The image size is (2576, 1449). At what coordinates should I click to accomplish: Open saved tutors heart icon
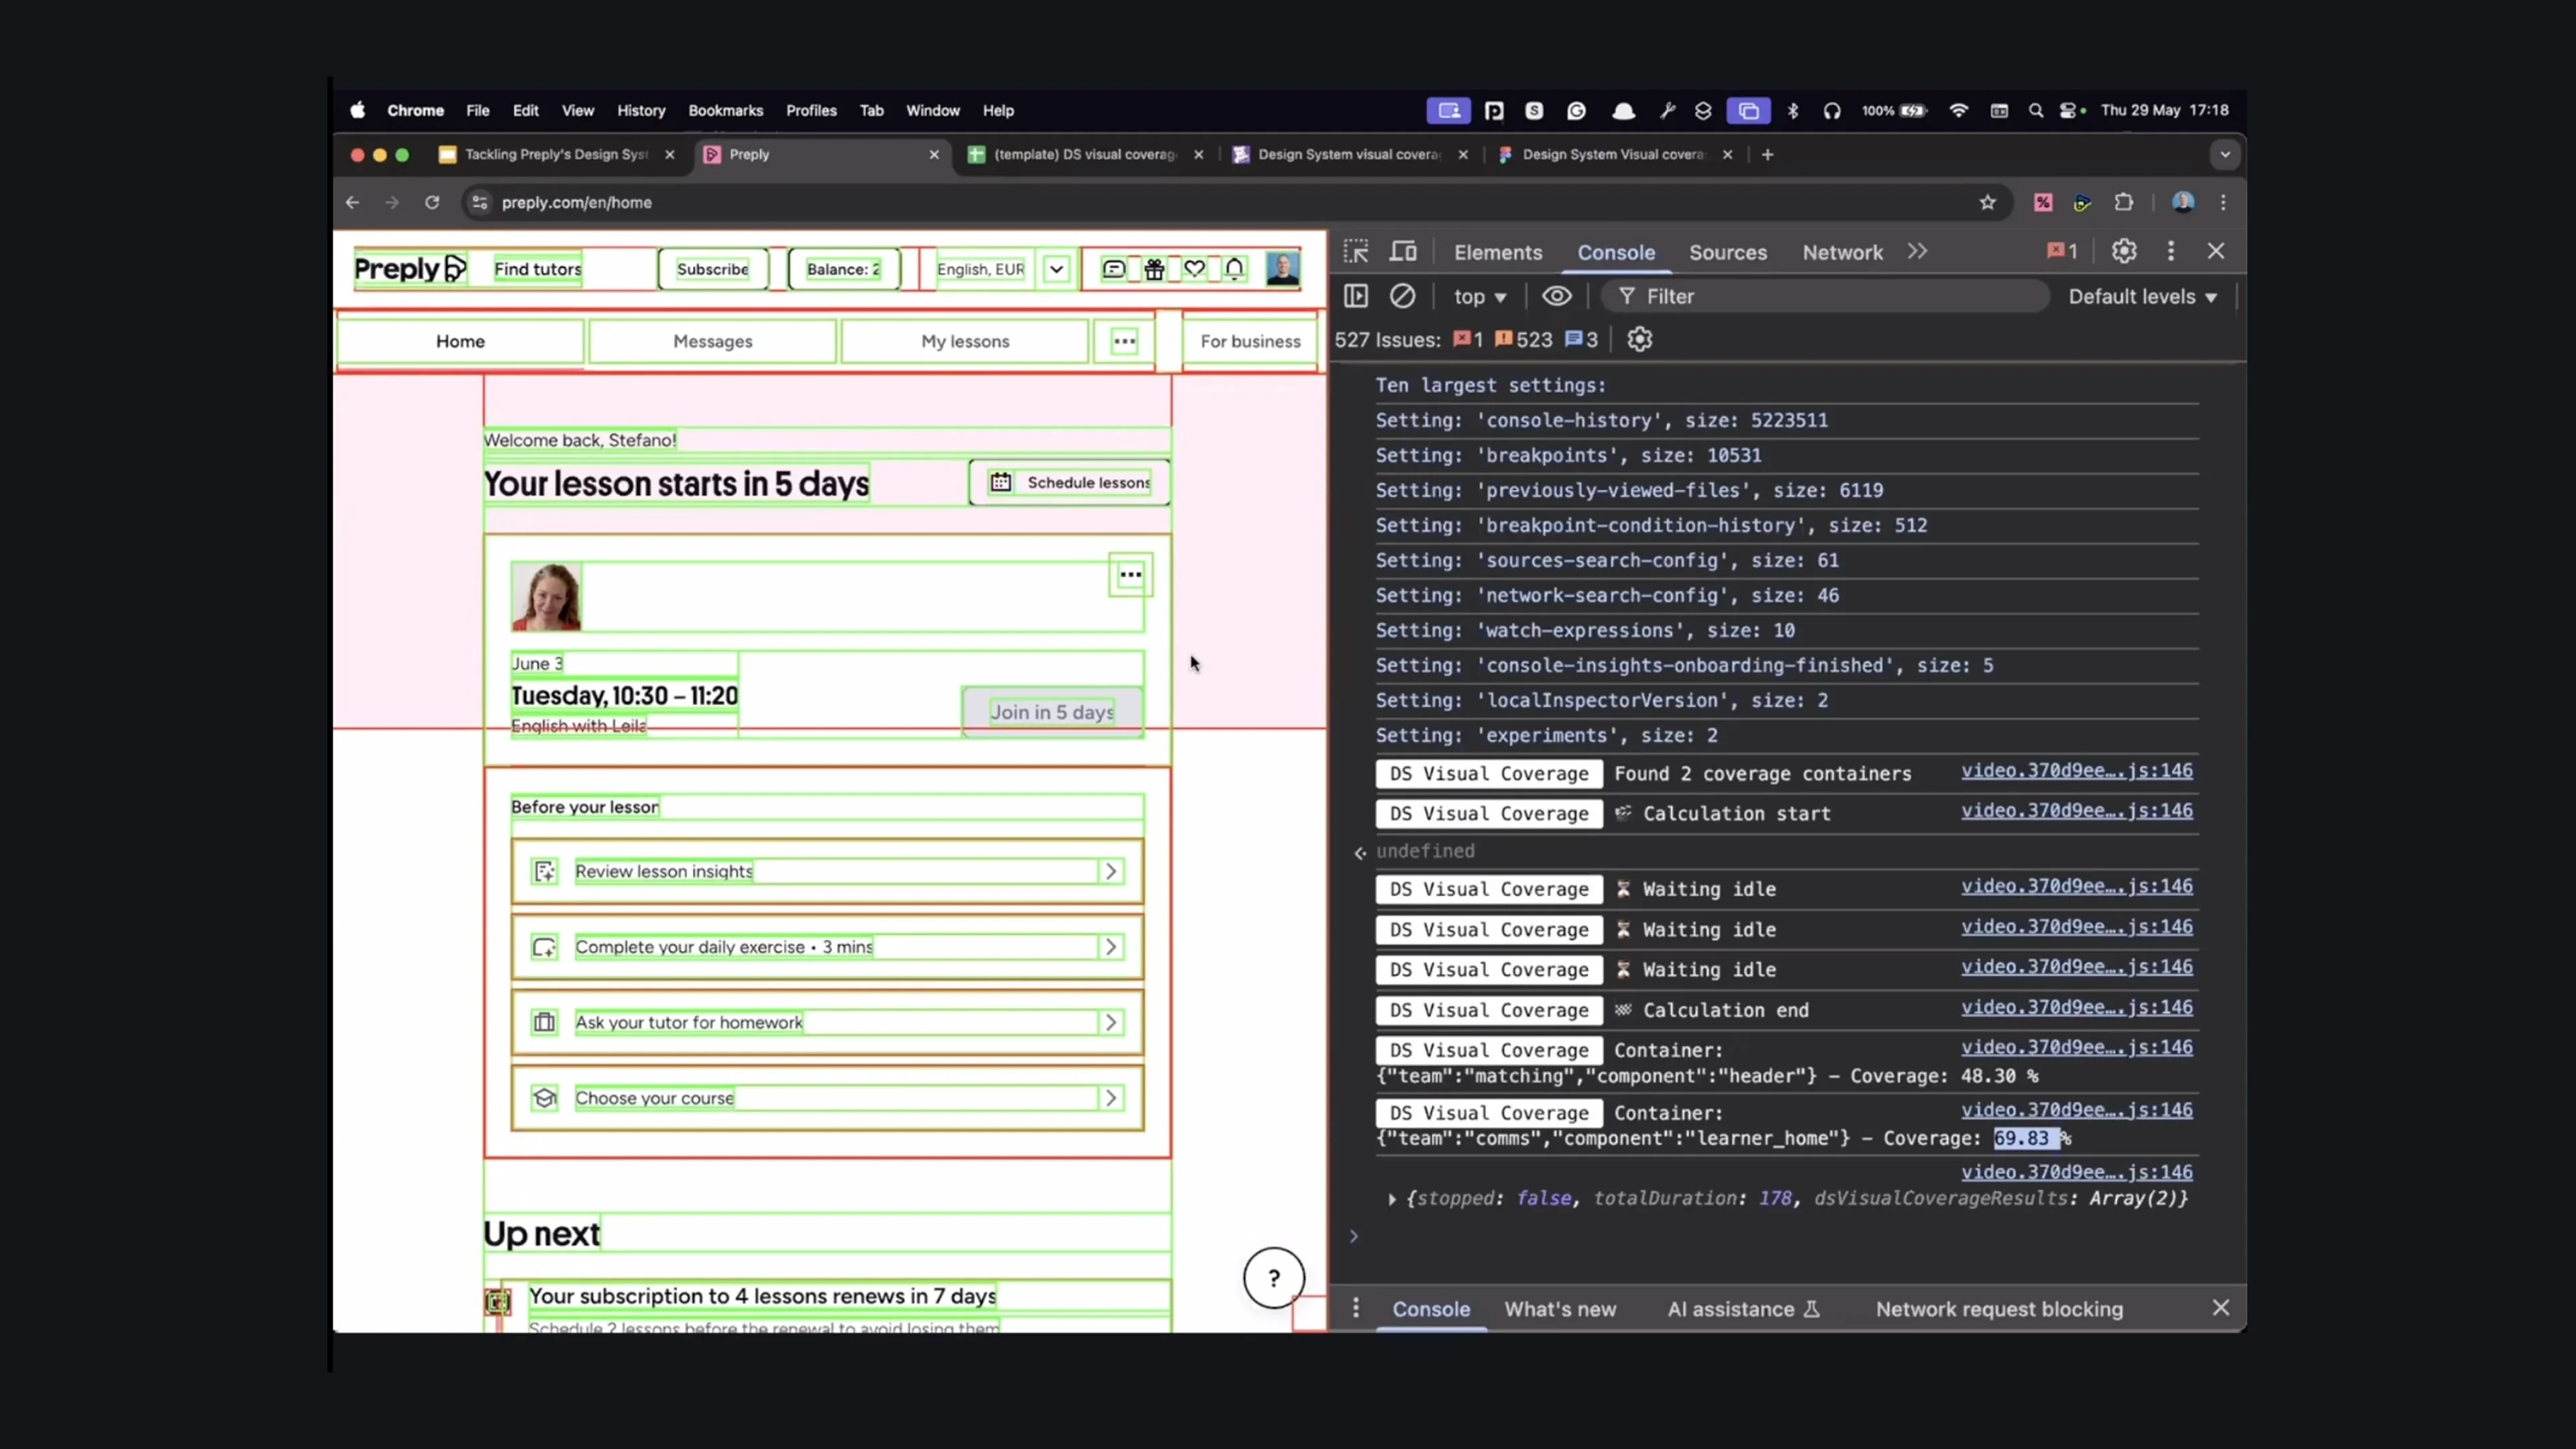1194,268
